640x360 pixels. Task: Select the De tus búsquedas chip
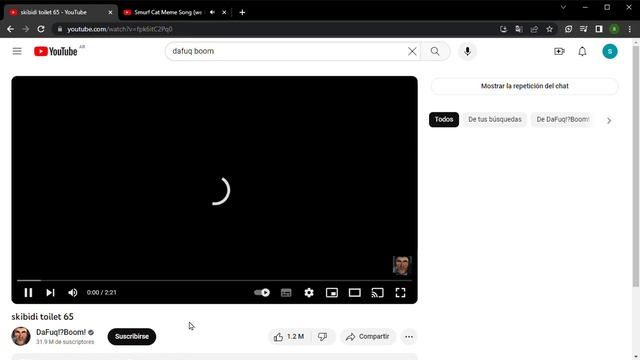pos(495,120)
